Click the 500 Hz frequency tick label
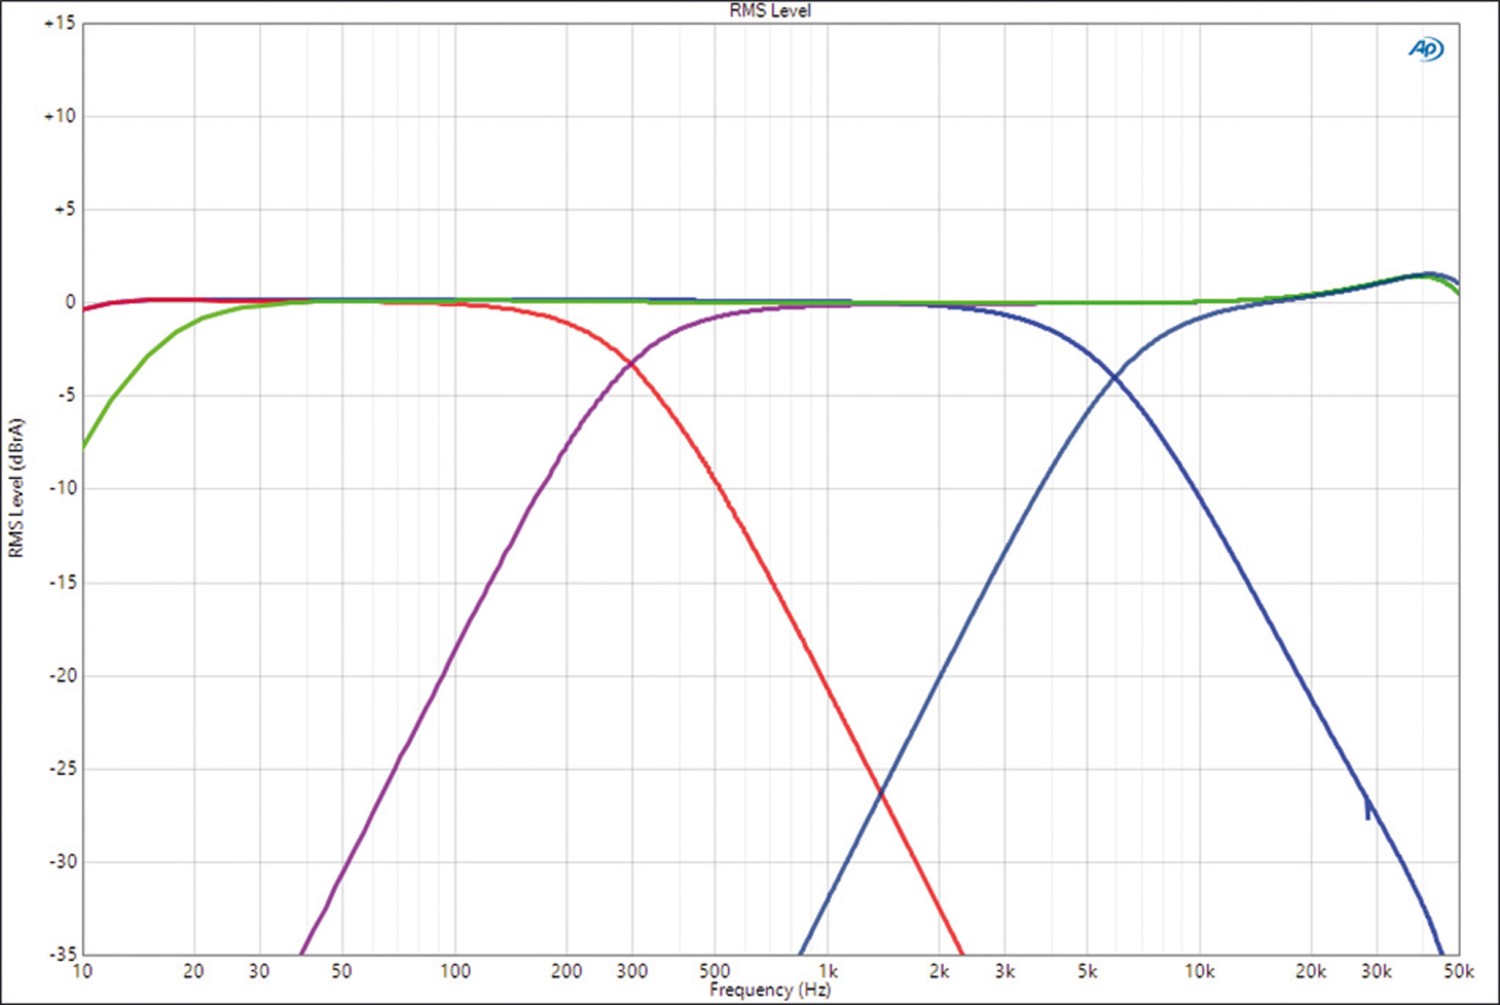 [x=714, y=971]
